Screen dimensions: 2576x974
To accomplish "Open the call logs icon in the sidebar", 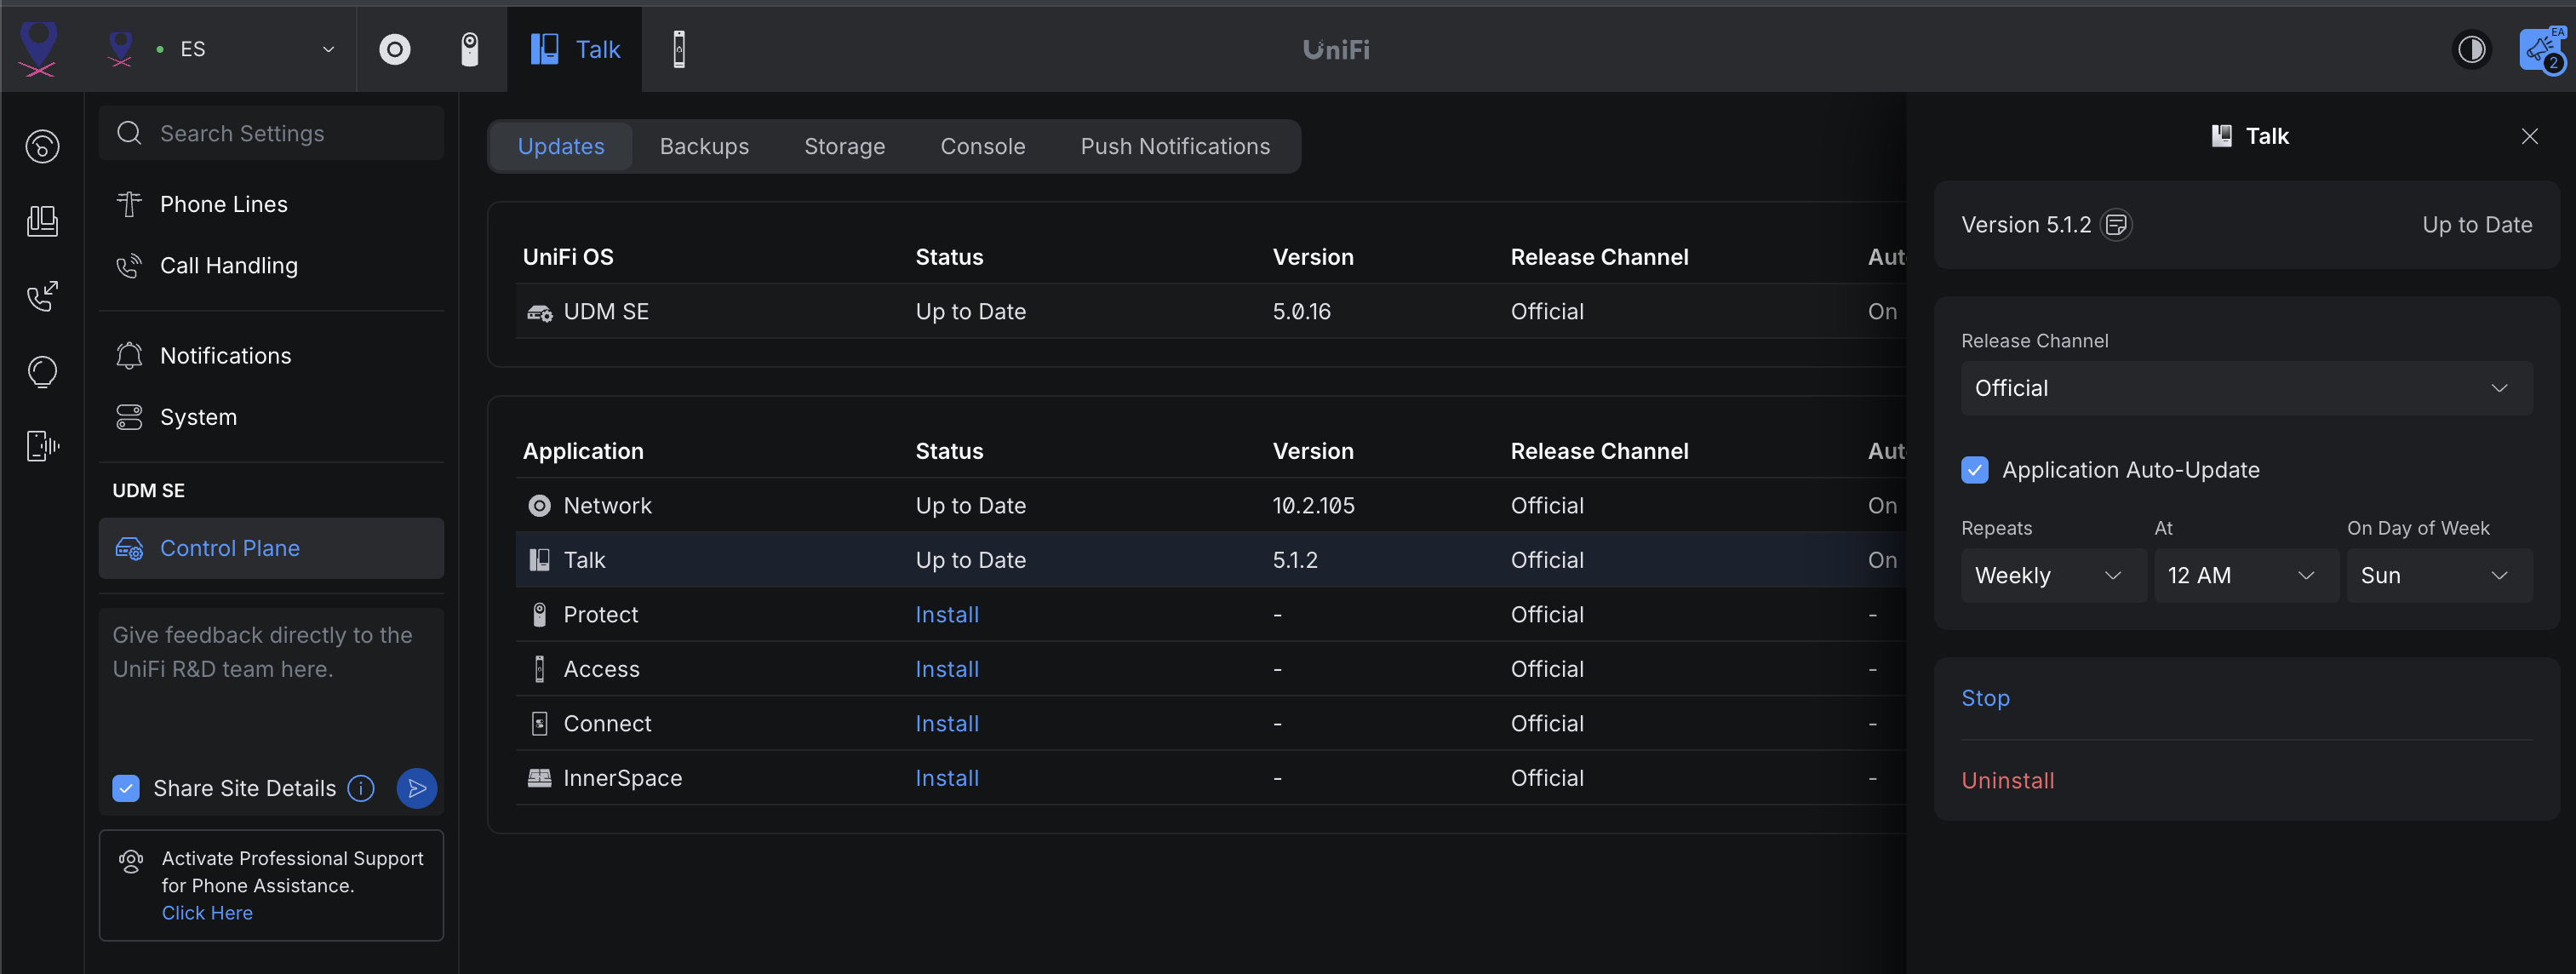I will [x=42, y=297].
